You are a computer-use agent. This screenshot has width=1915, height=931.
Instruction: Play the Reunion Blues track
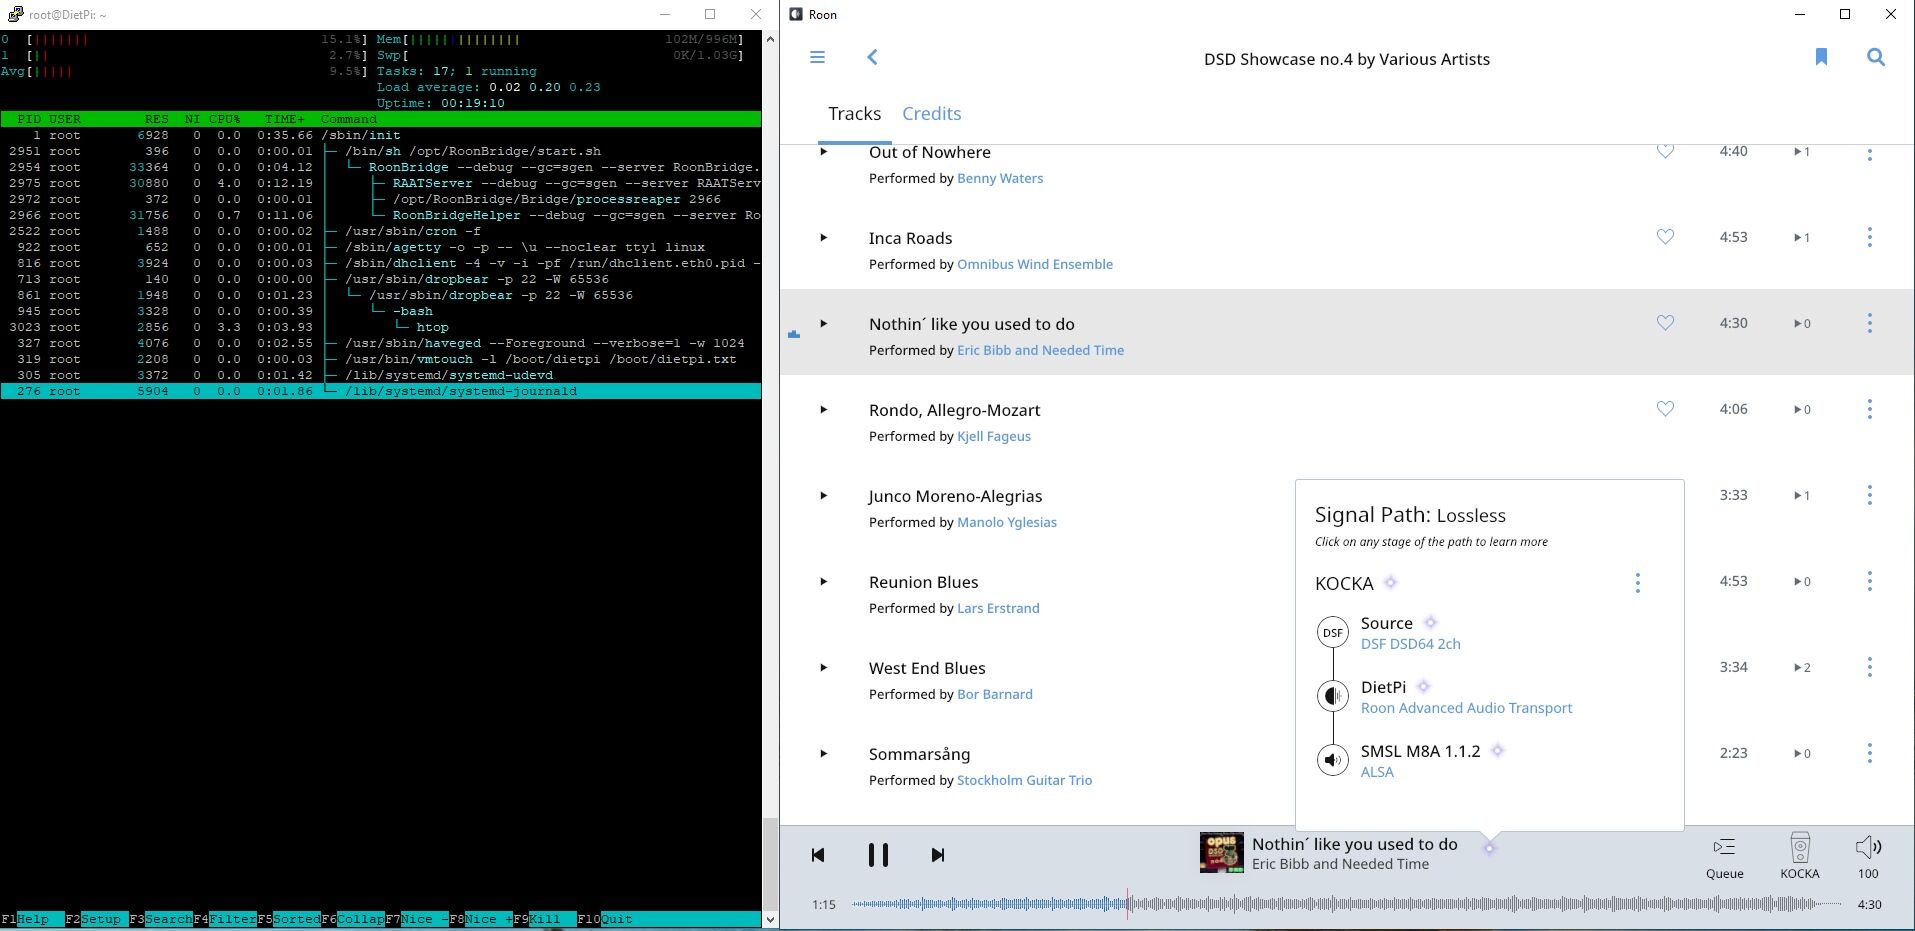pyautogui.click(x=824, y=582)
